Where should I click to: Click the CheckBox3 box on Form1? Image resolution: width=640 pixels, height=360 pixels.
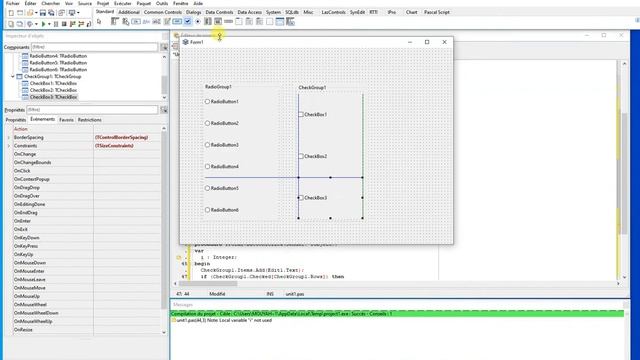pyautogui.click(x=301, y=198)
